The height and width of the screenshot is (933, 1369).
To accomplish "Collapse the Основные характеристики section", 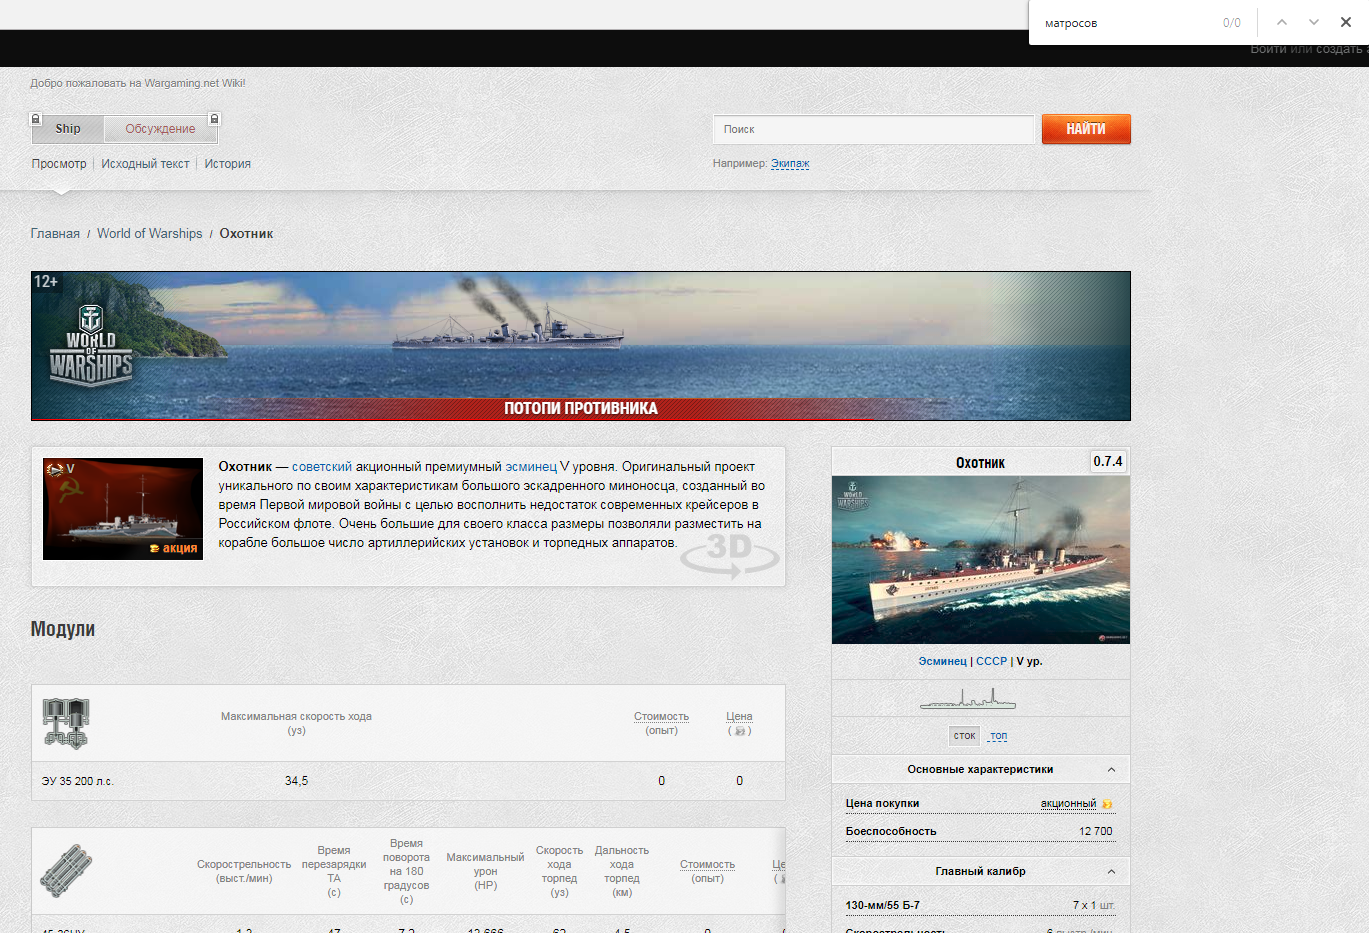I will [x=1111, y=769].
